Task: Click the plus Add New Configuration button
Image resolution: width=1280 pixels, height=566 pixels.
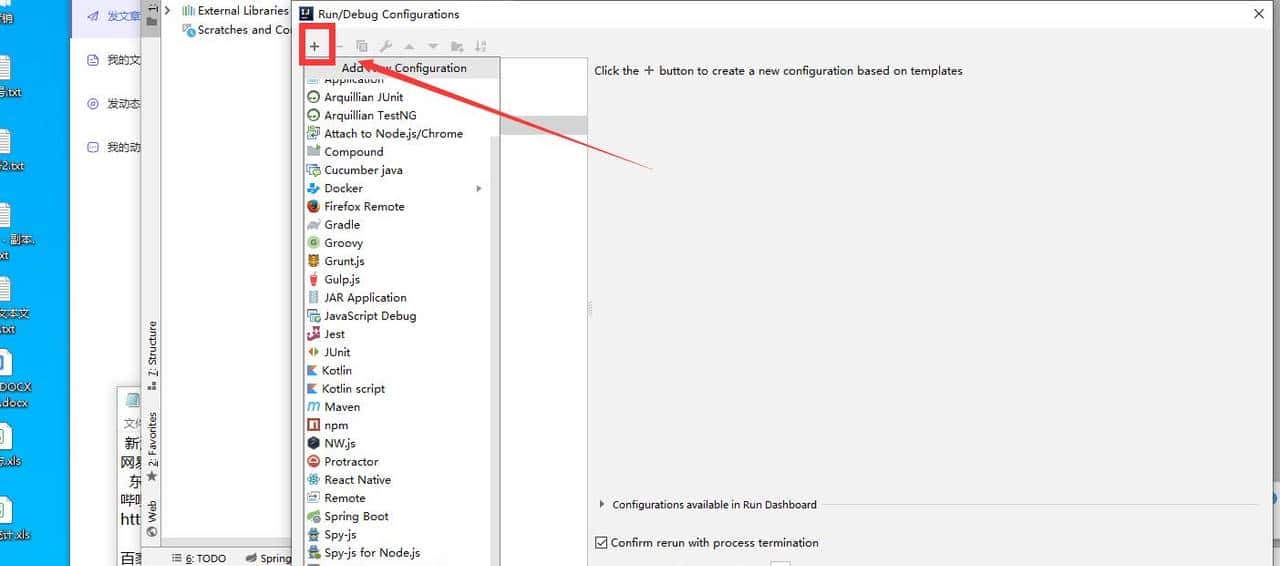Action: click(314, 46)
